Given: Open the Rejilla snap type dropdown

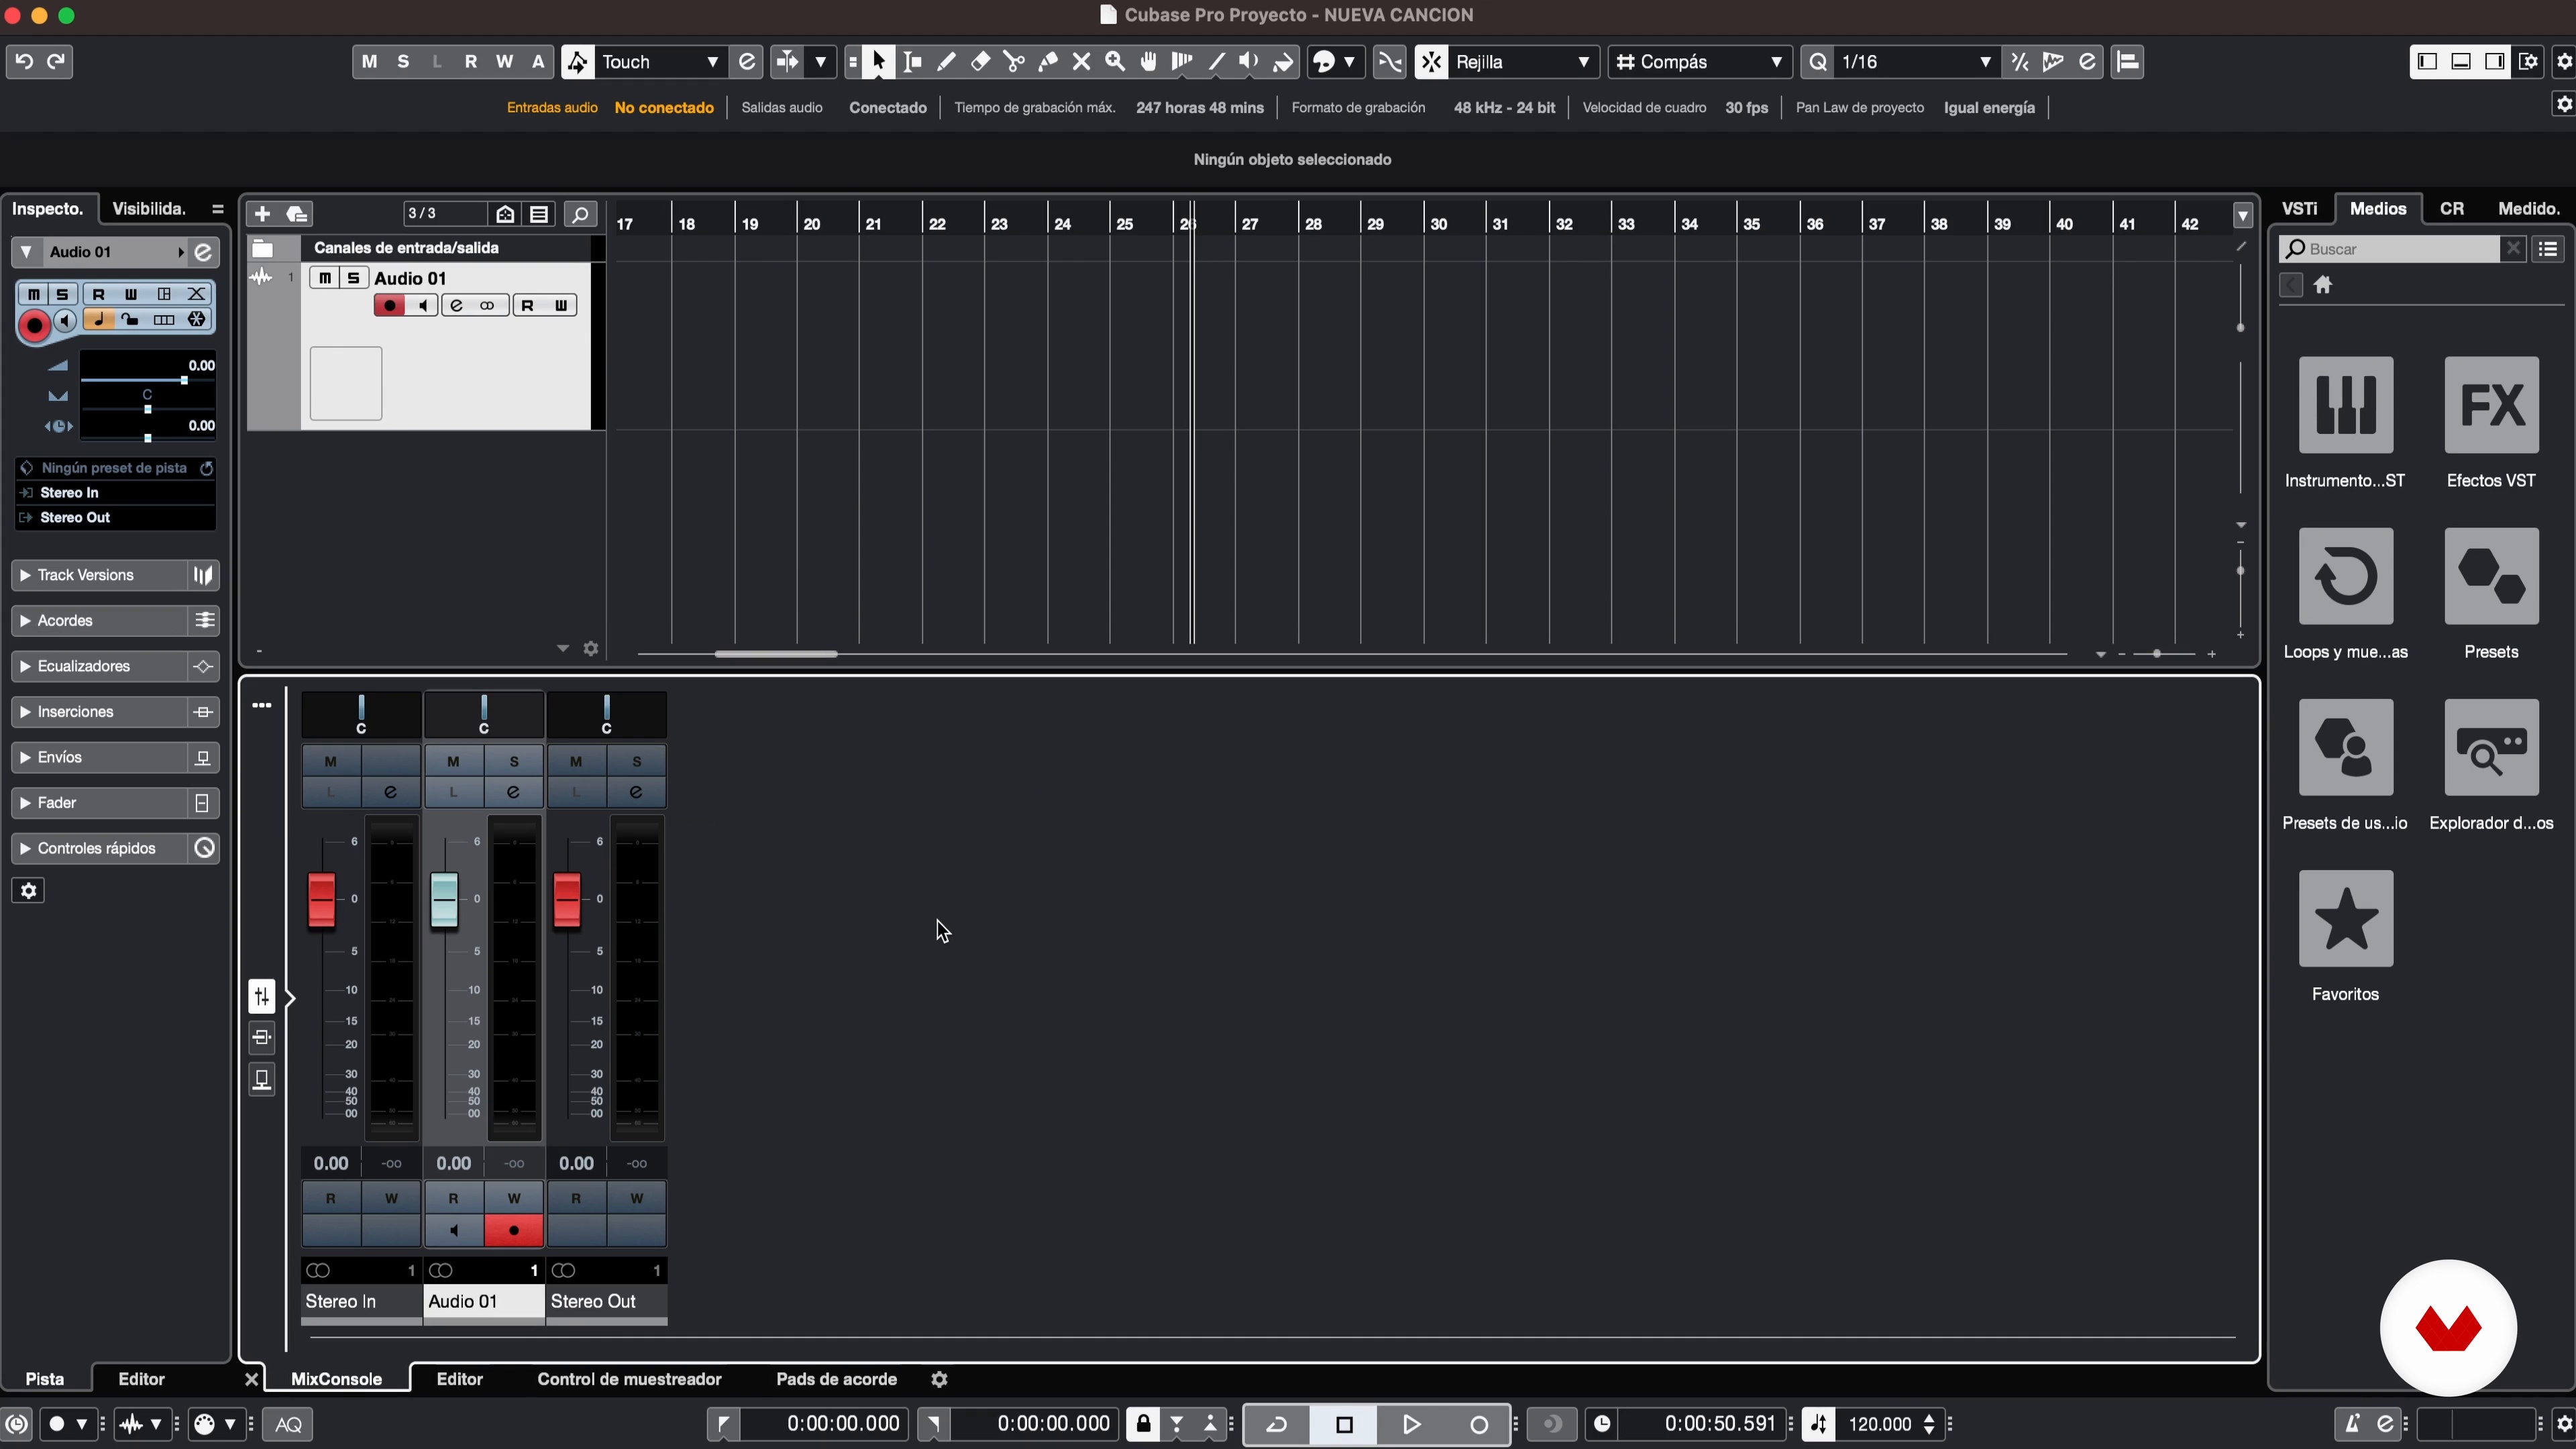Looking at the screenshot, I should (x=1522, y=62).
